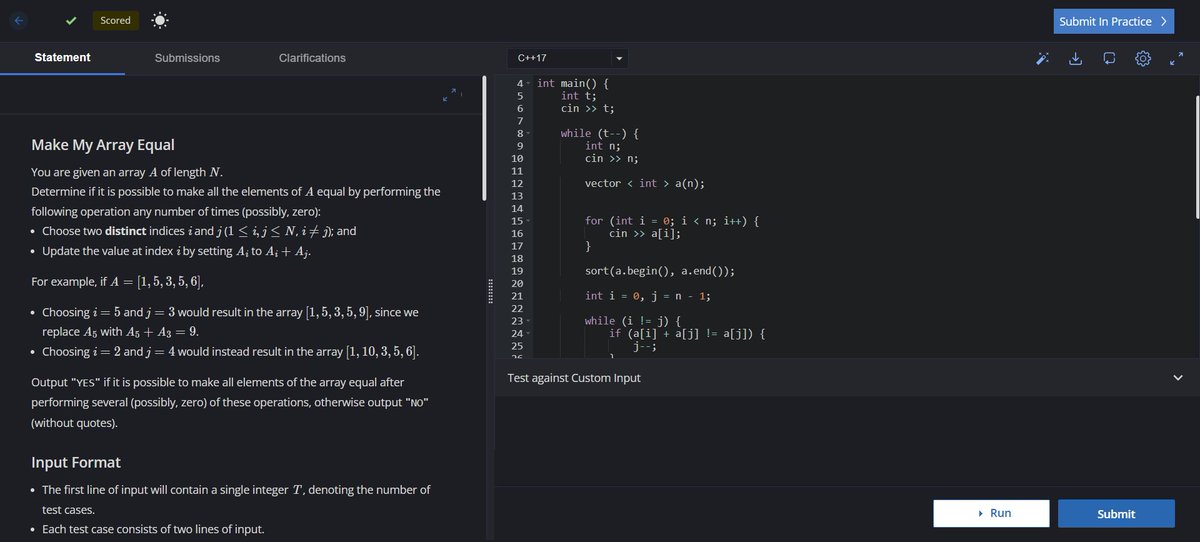The image size is (1200, 542).
Task: Click line number 19 in the gutter
Action: [517, 271]
